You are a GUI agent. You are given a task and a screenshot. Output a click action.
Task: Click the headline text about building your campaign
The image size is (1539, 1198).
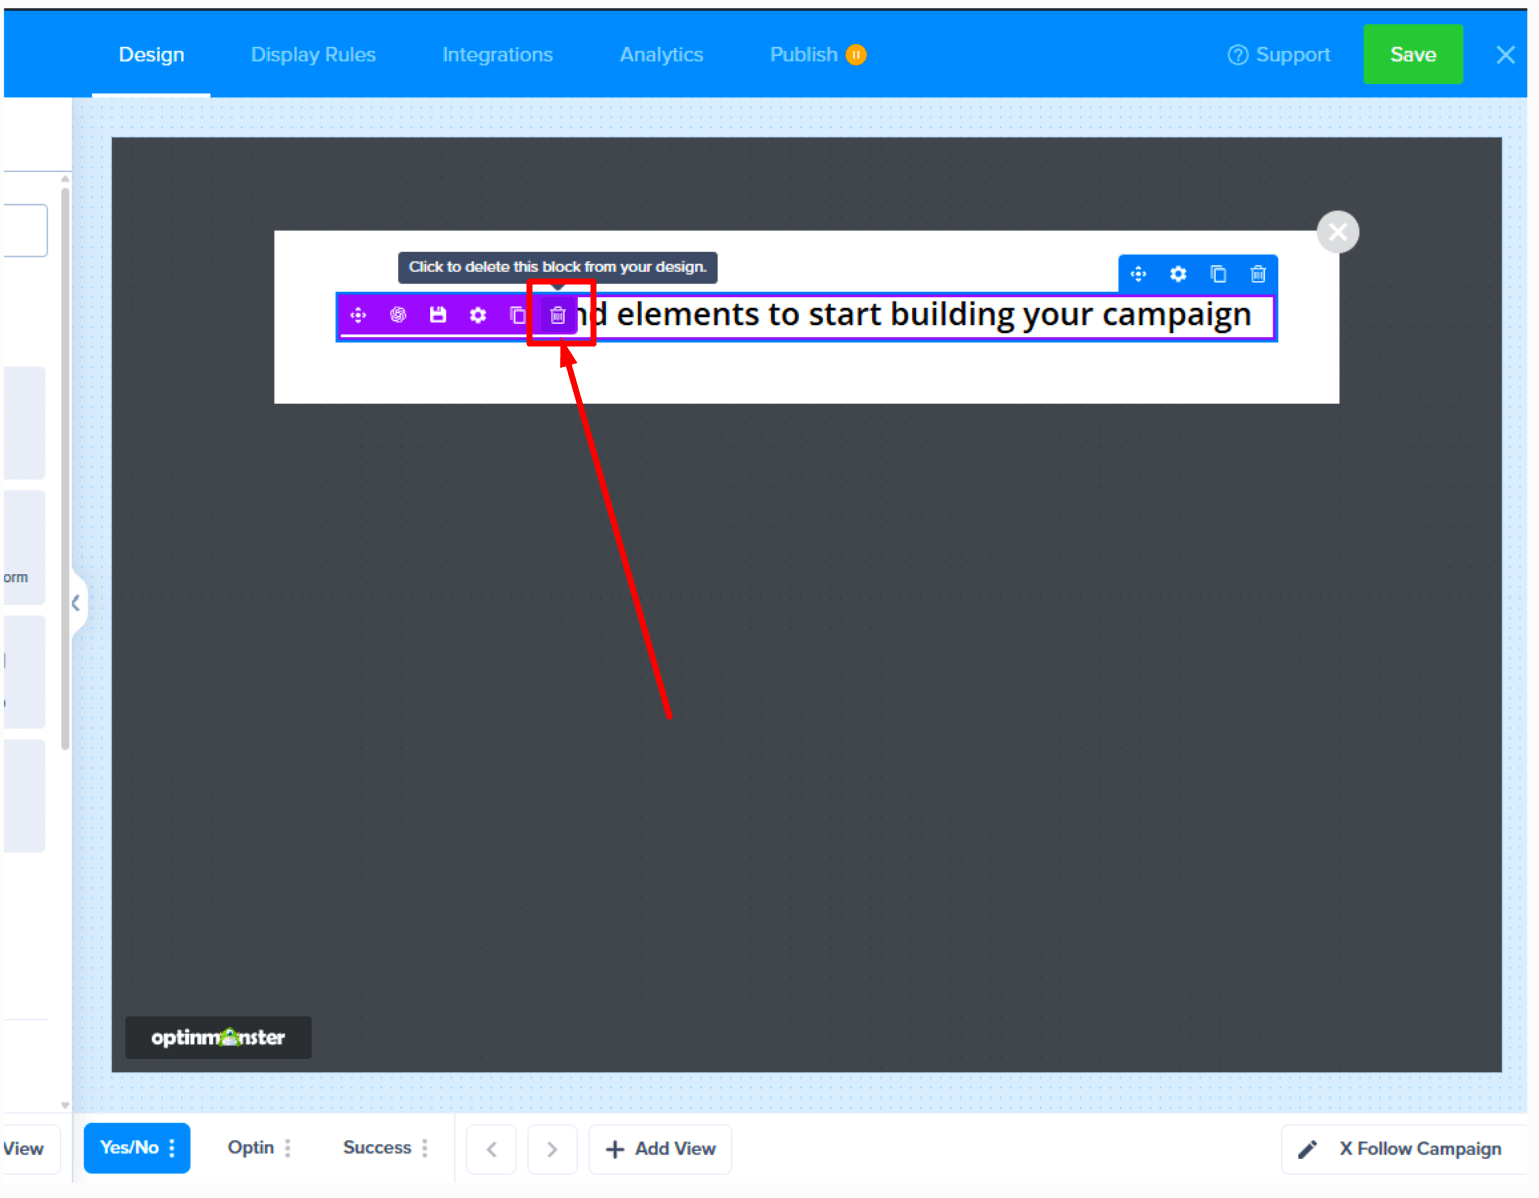click(915, 315)
